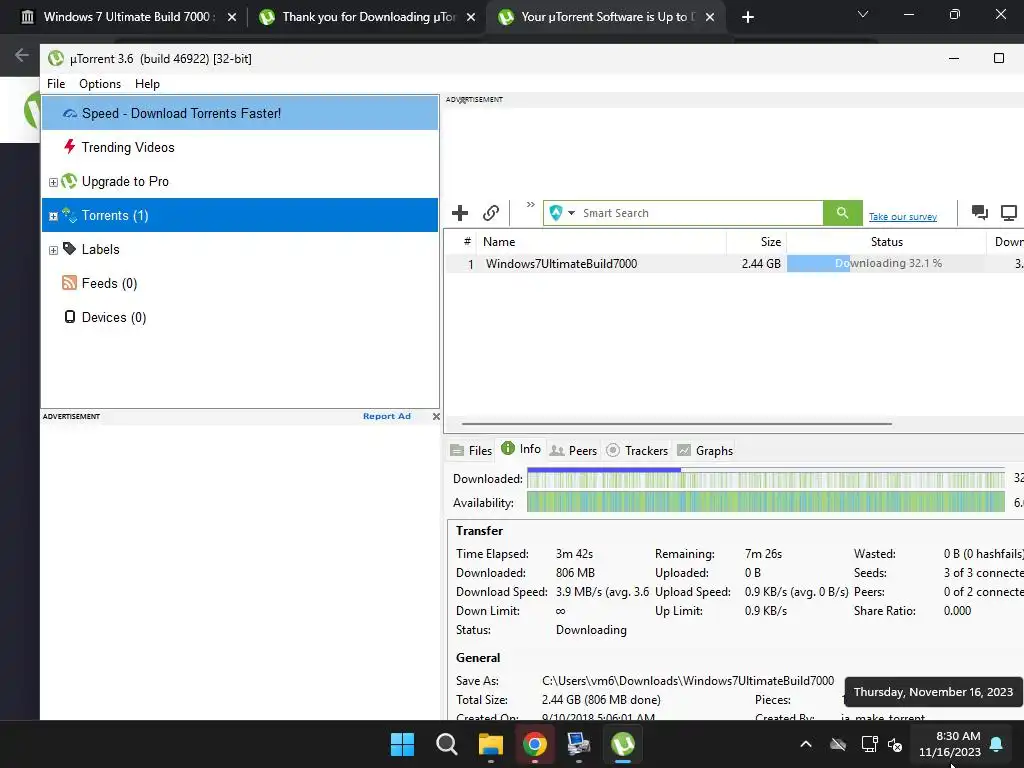Viewport: 1024px width, 768px height.
Task: Click the 2.44 GB size cell
Action: (761, 264)
